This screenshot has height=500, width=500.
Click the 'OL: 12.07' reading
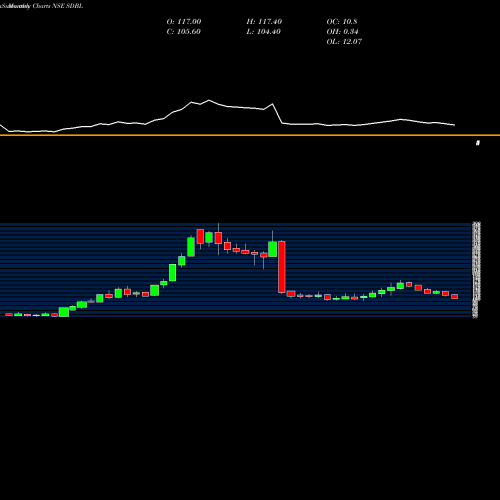point(344,41)
